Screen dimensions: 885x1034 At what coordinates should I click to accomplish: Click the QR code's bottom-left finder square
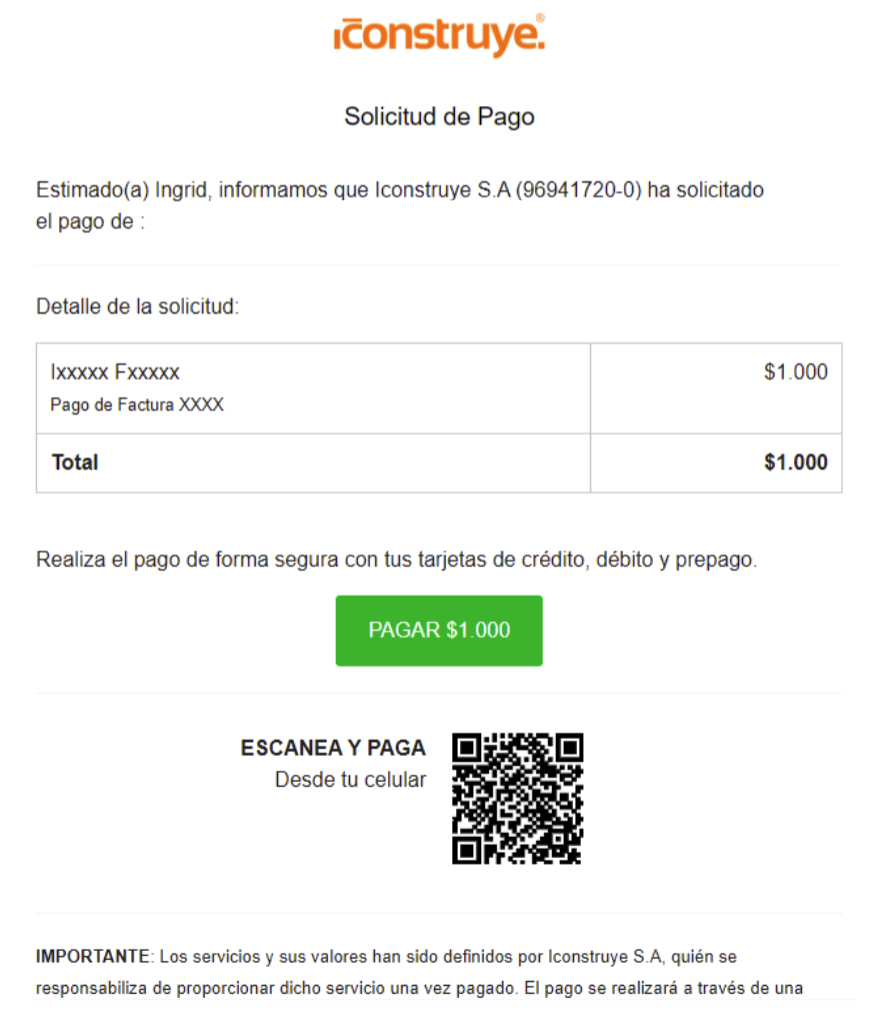tap(467, 848)
